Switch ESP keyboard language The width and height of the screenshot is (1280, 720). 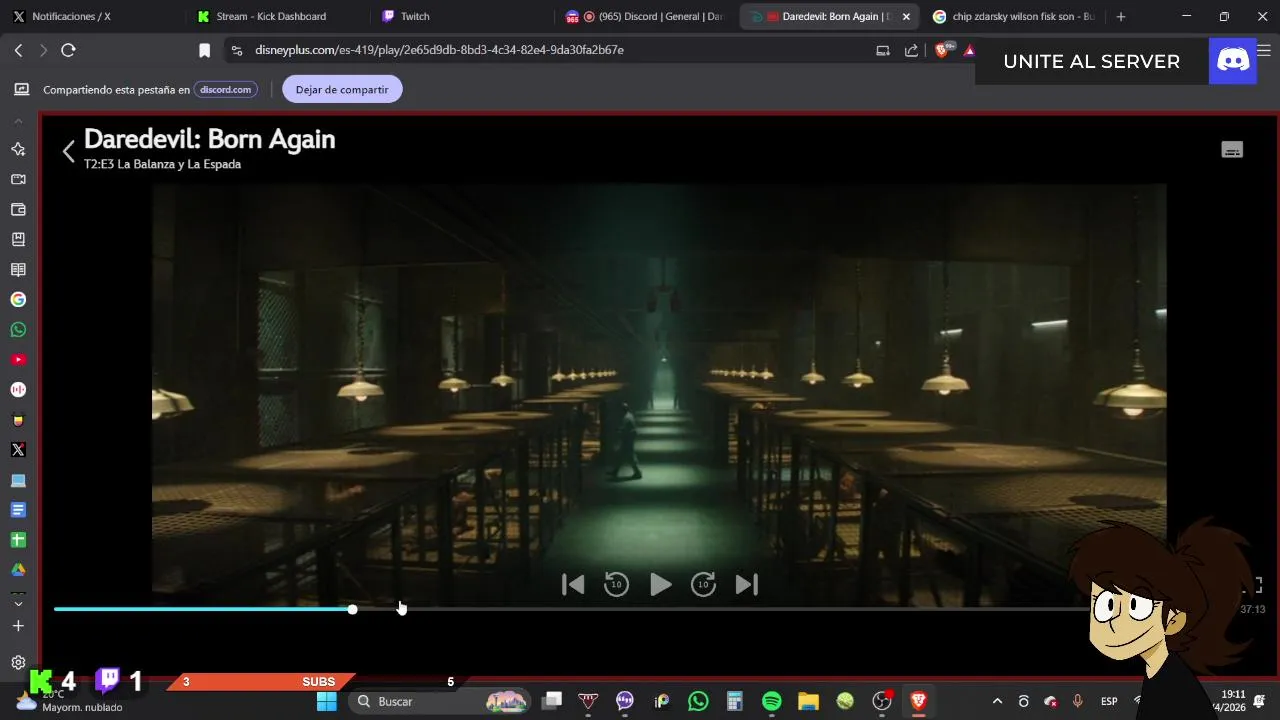pyautogui.click(x=1109, y=701)
